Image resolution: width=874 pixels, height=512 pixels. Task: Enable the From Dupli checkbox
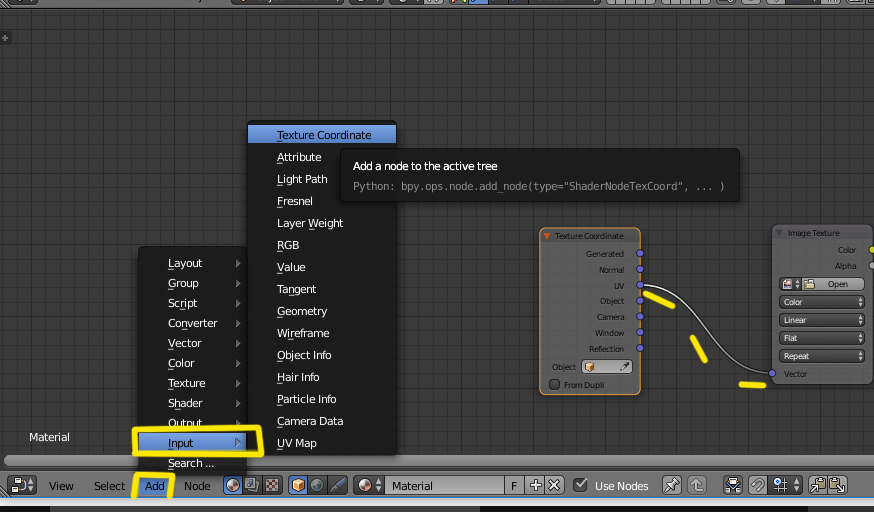tap(555, 384)
